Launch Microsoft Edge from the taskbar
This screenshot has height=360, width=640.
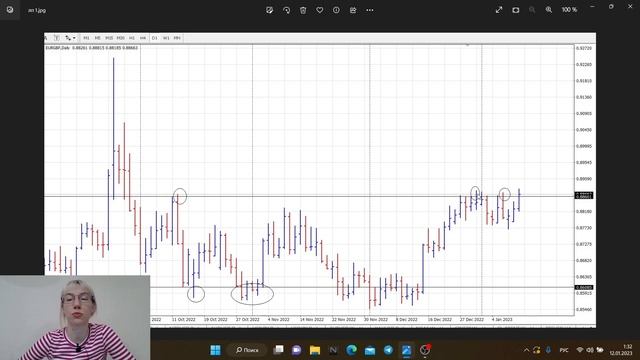pyautogui.click(x=351, y=350)
